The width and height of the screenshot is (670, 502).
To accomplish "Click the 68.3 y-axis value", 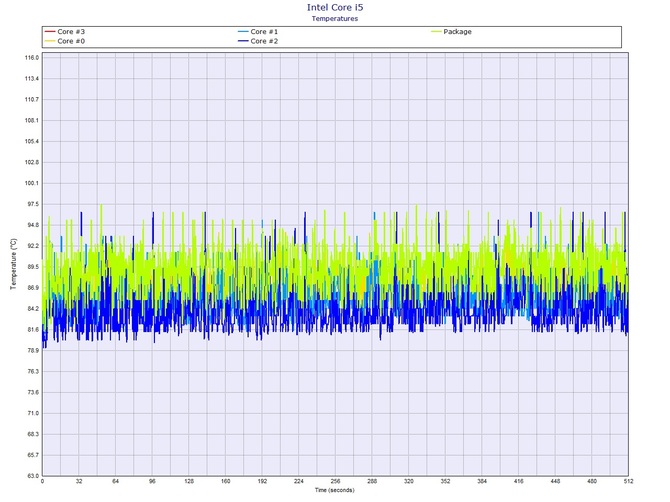I will 33,434.
